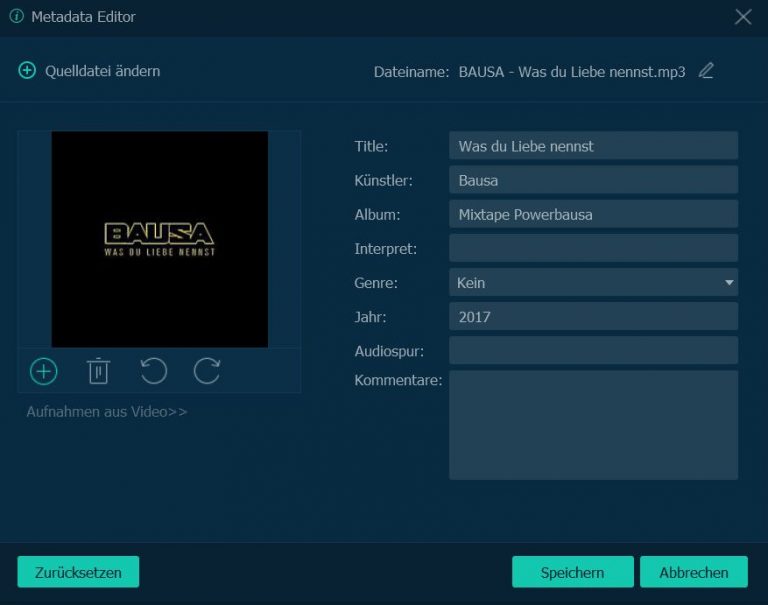The width and height of the screenshot is (768, 605).
Task: Click the Kommentare text area
Action: (x=593, y=425)
